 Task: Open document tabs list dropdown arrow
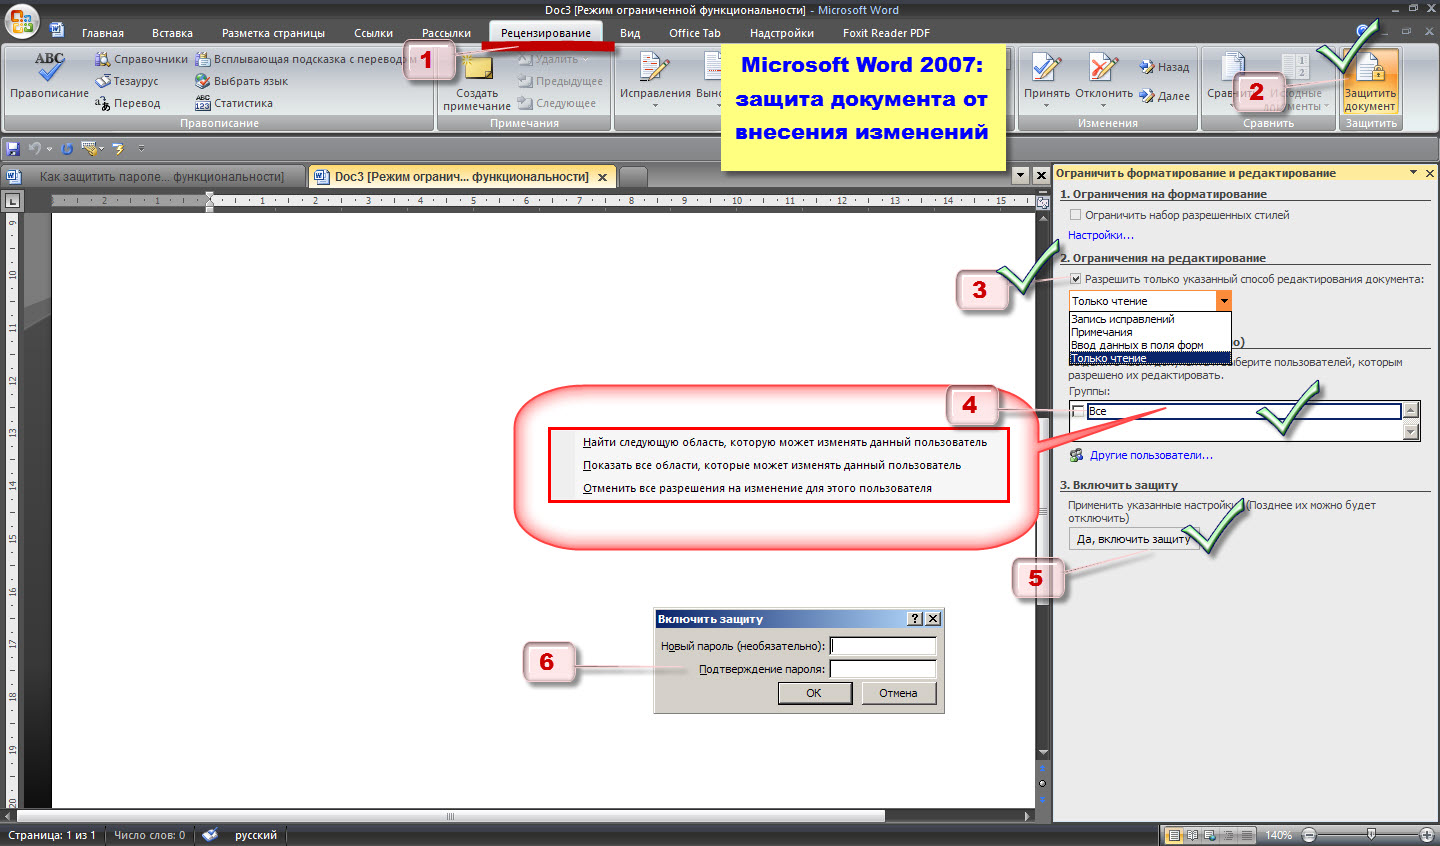(x=1020, y=175)
